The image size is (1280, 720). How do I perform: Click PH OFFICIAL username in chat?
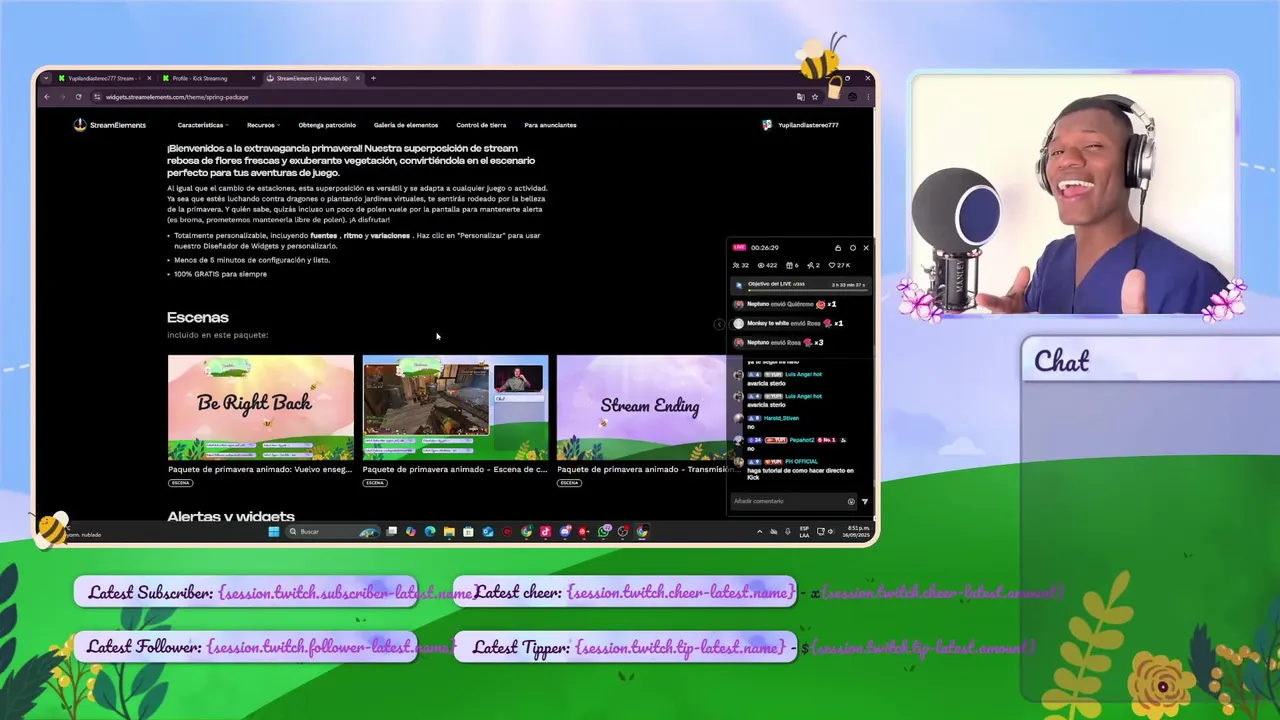coord(802,462)
